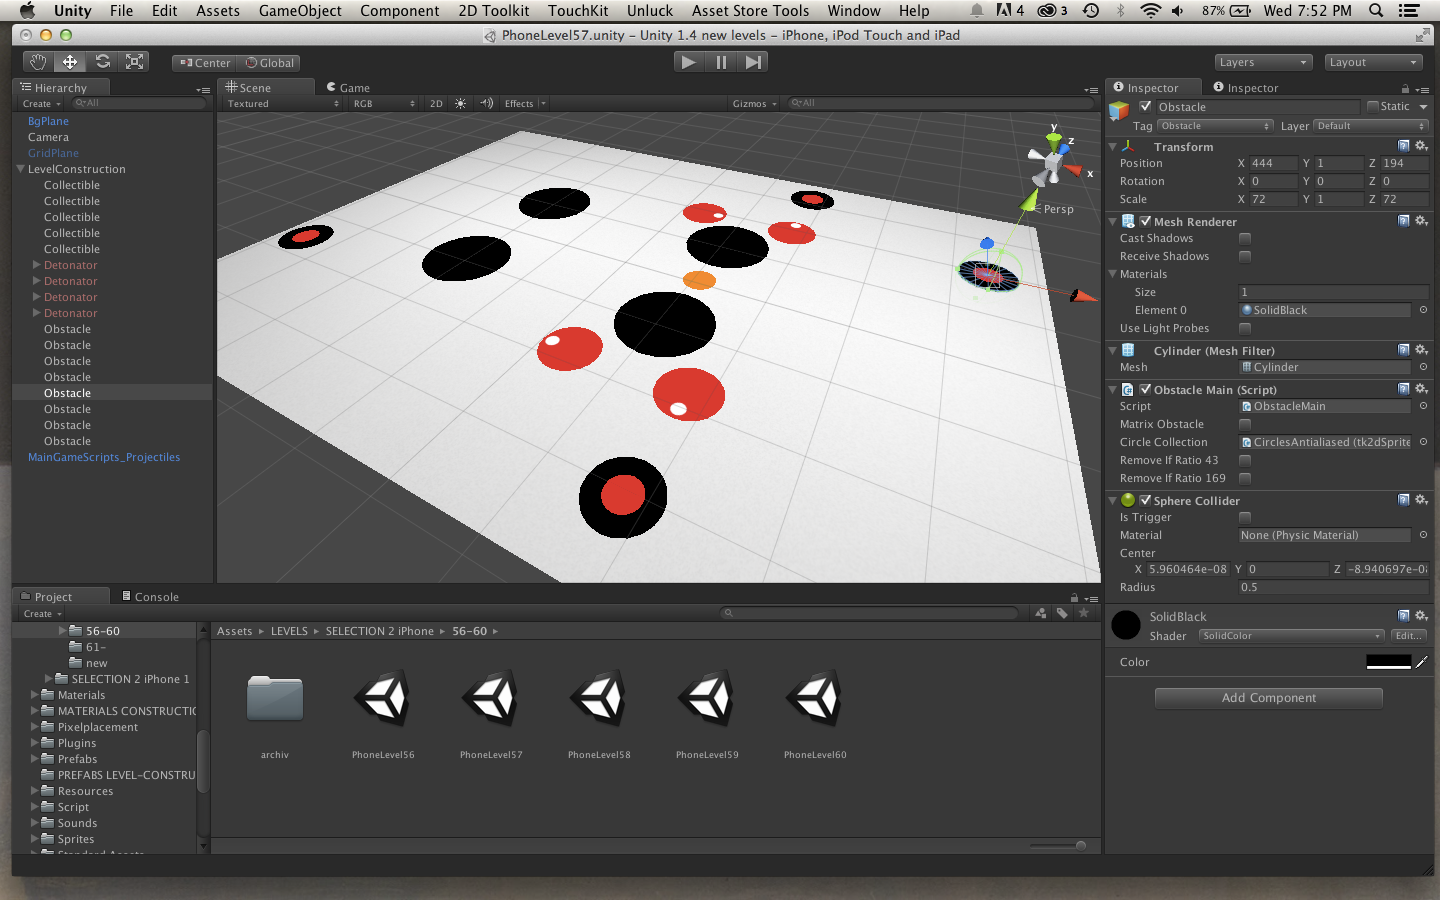This screenshot has width=1440, height=900.
Task: Switch to the Console tab
Action: point(151,597)
